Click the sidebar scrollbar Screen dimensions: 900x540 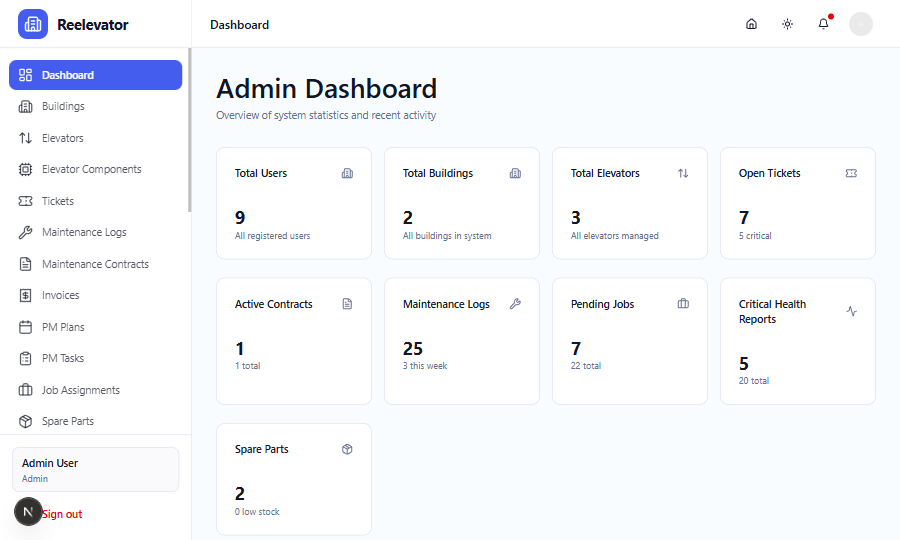(189, 130)
